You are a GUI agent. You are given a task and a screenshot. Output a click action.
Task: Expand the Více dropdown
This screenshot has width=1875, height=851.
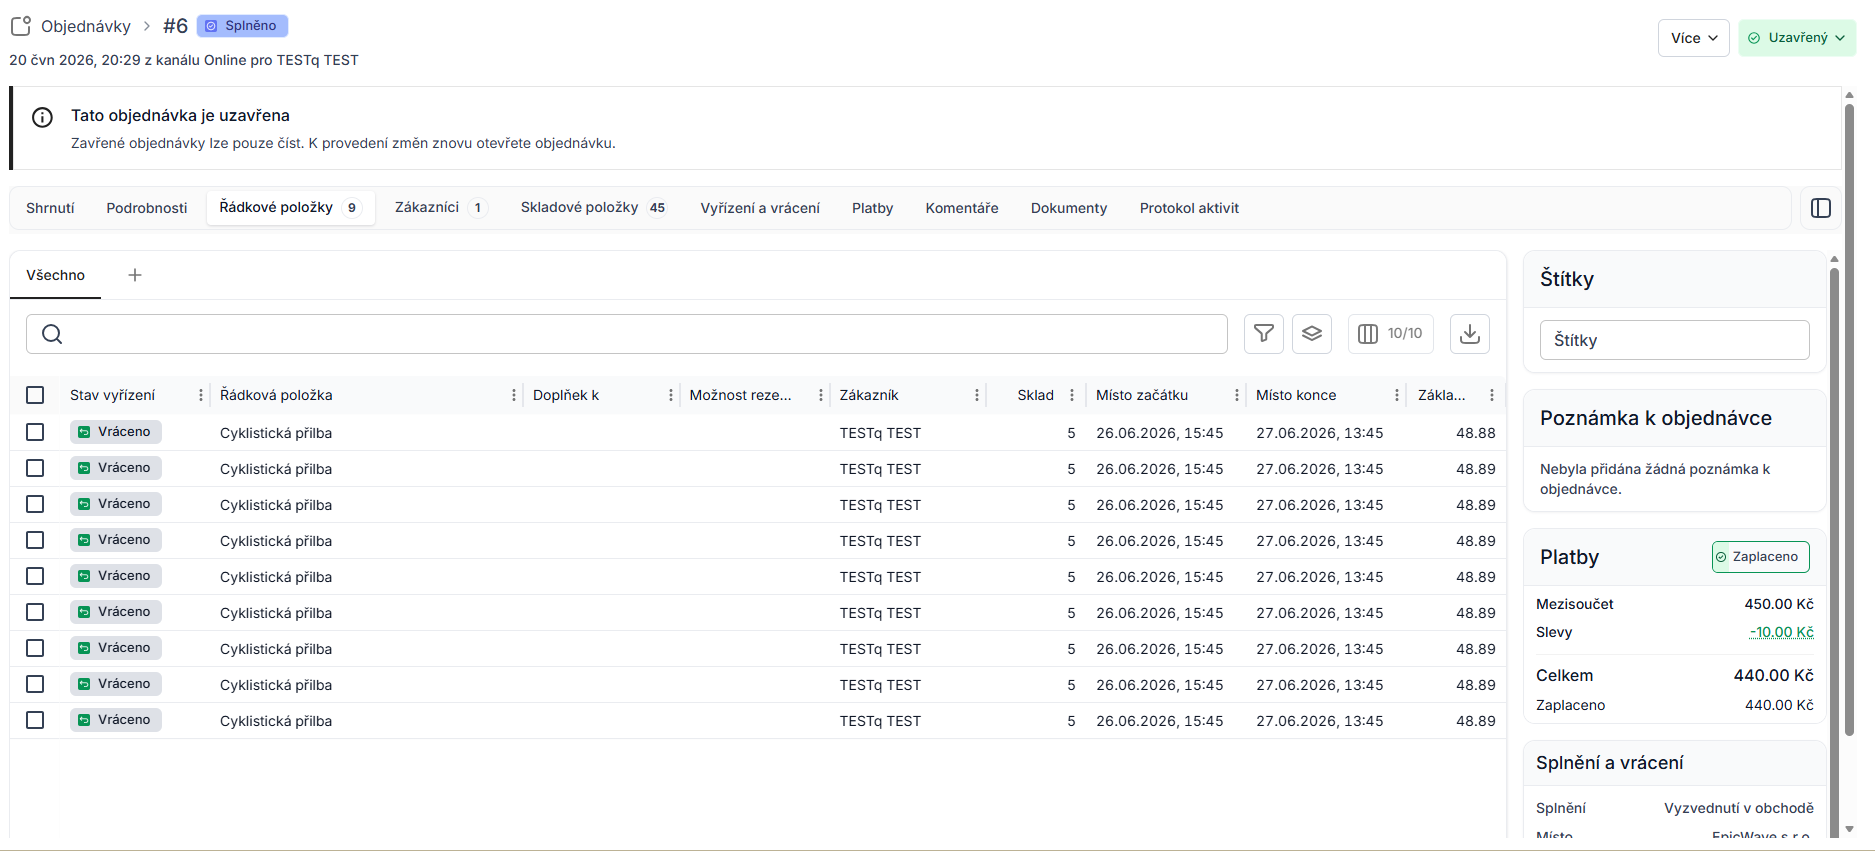click(1693, 38)
